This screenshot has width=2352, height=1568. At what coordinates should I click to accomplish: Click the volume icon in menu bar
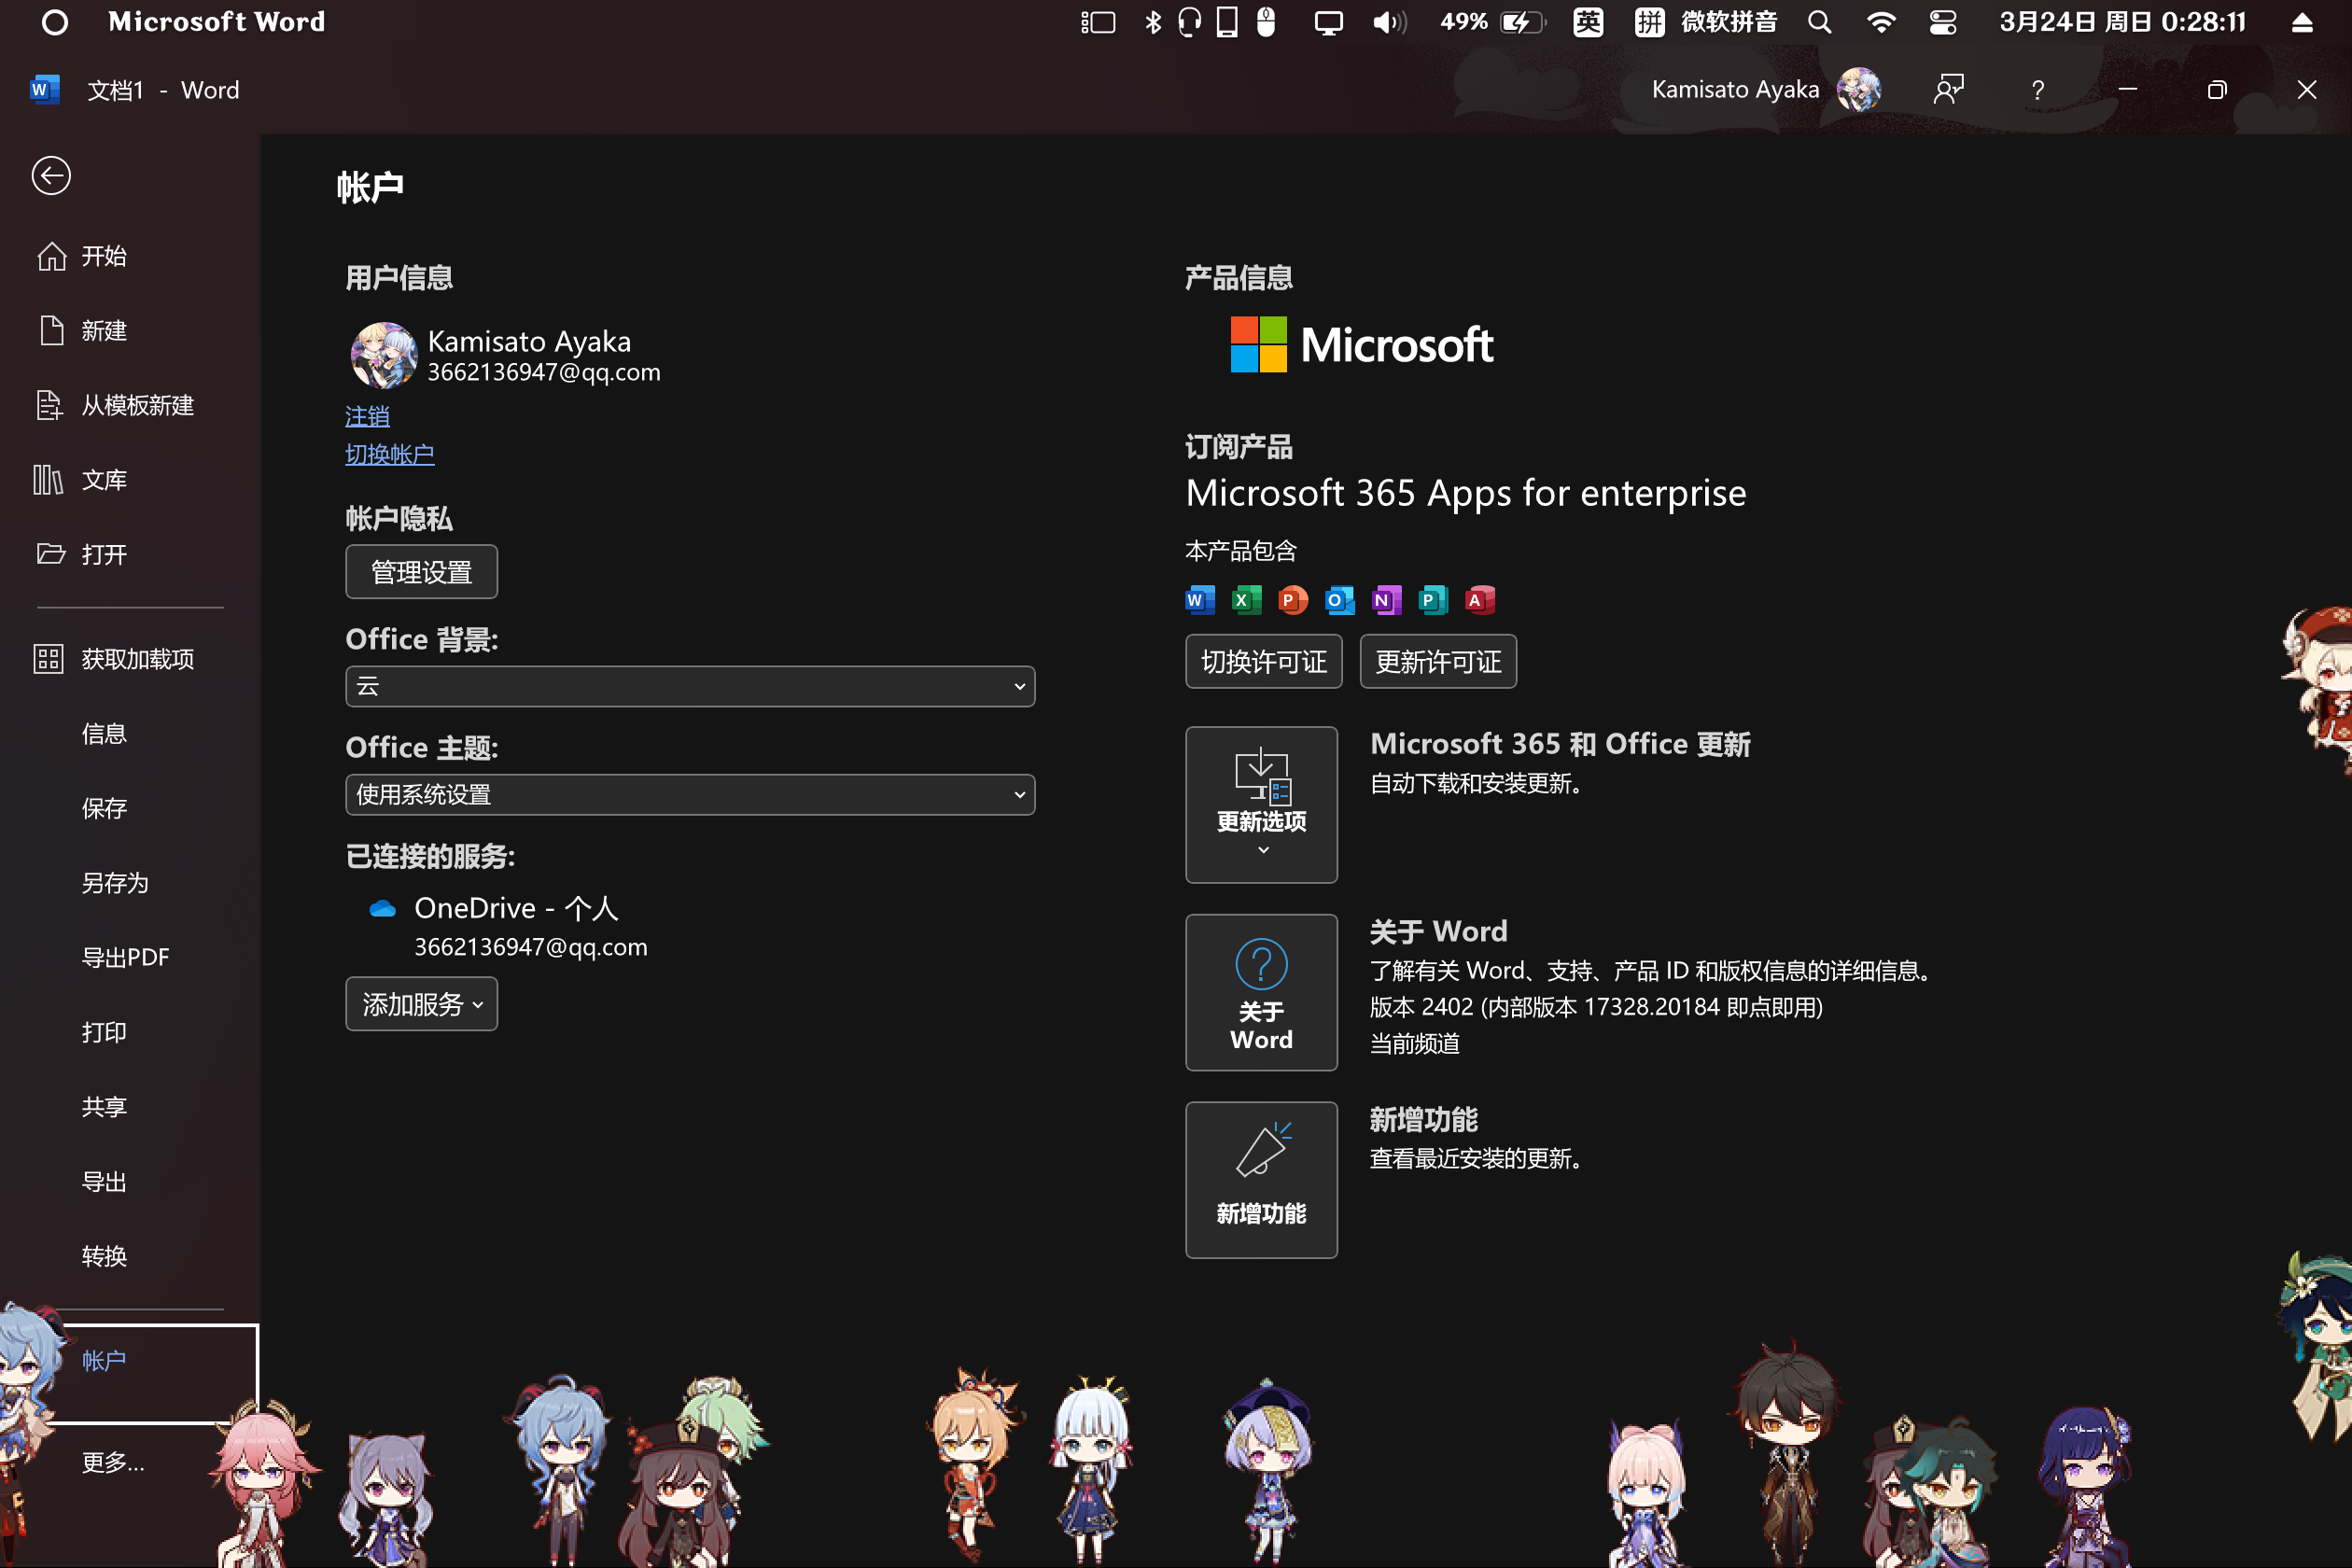[1389, 22]
